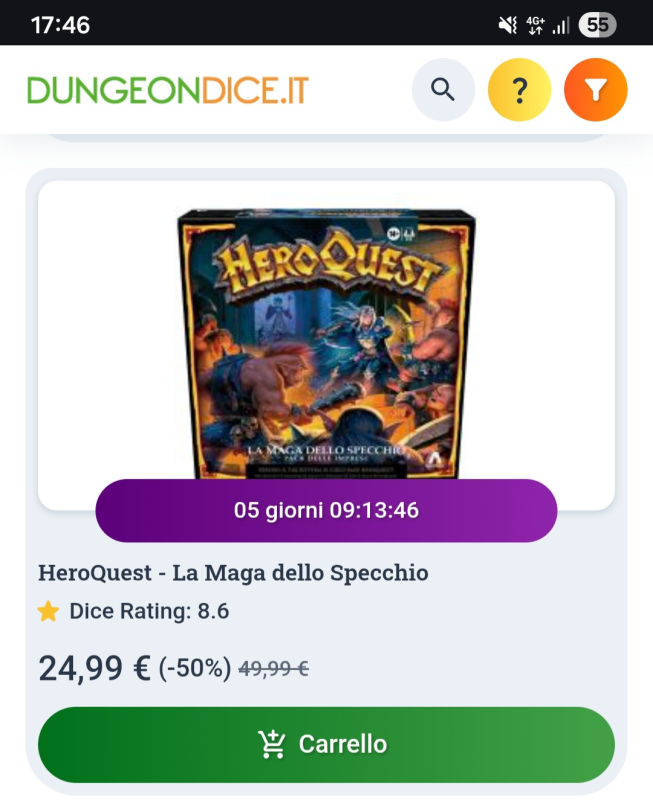Open HeroQuest - La Maga dello Specchio title
653x800 pixels.
click(x=233, y=572)
